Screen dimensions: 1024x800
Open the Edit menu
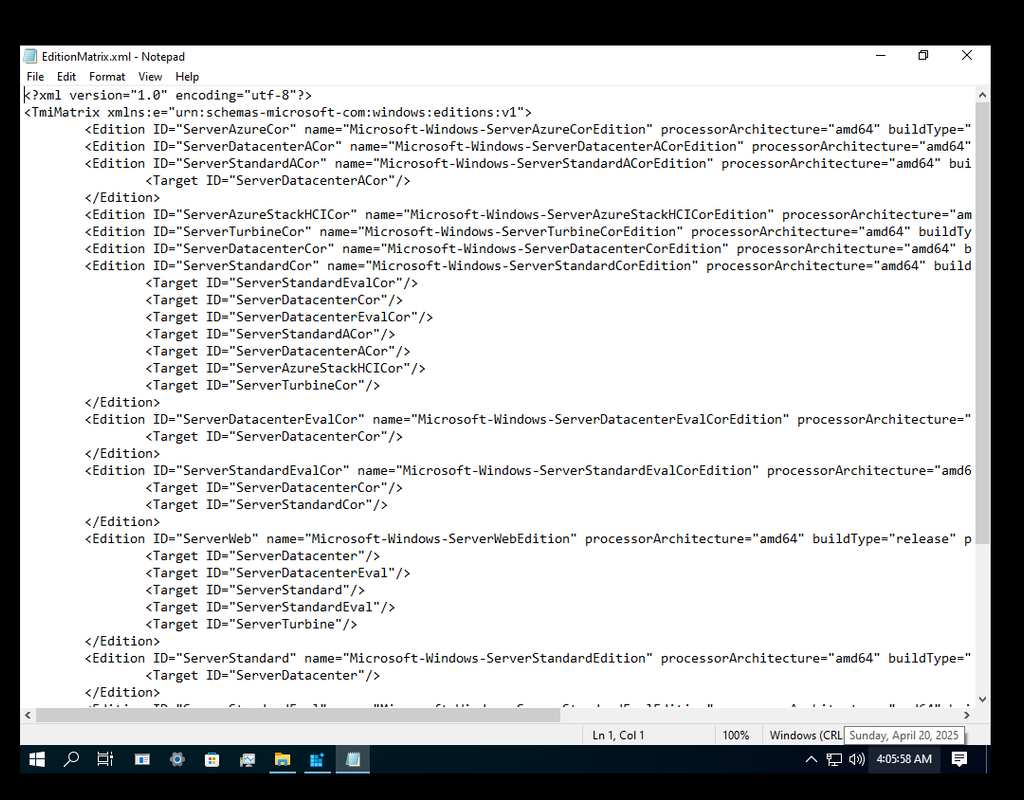coord(66,76)
